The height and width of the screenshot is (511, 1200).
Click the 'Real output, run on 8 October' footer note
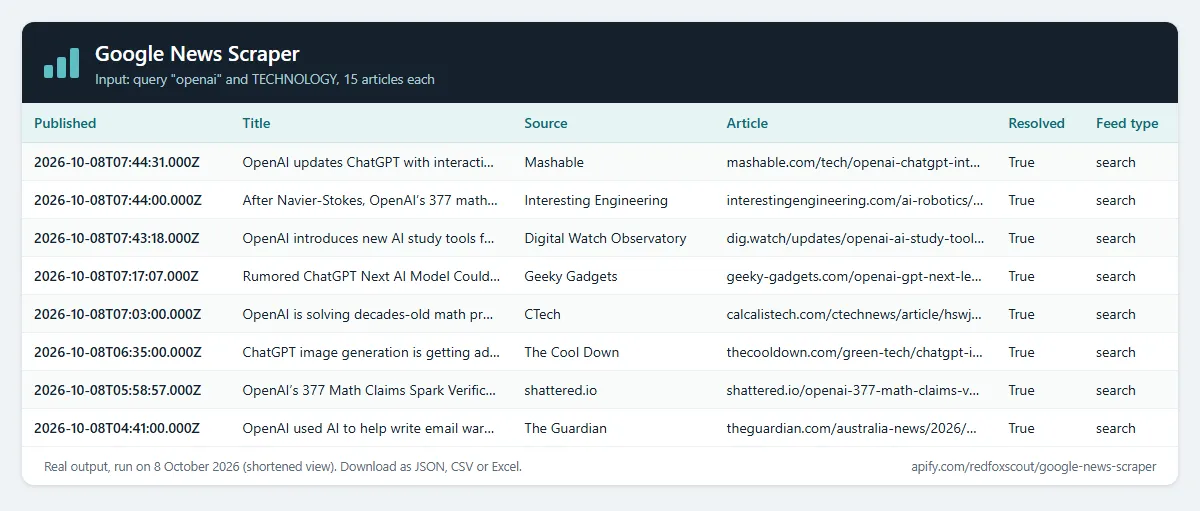(283, 466)
